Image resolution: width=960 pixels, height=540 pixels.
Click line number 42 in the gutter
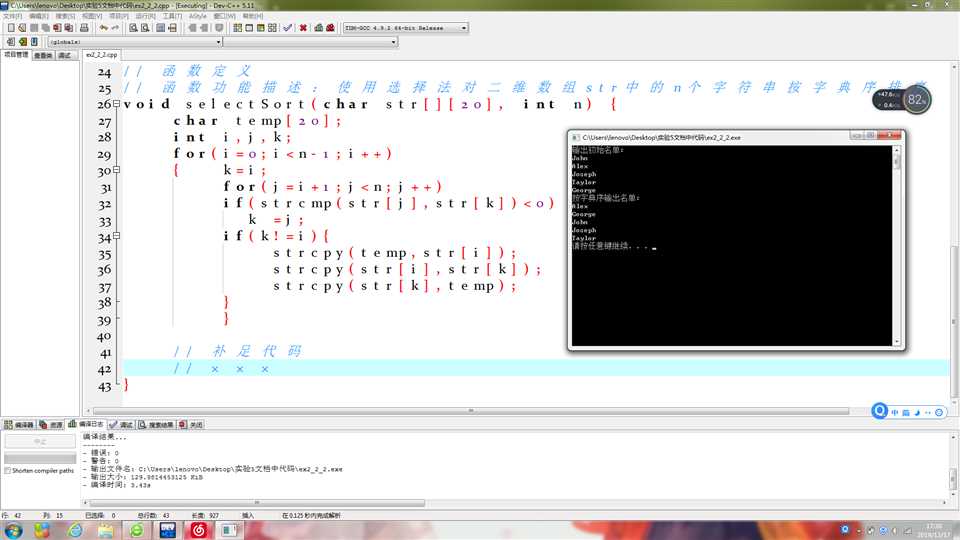coord(104,370)
